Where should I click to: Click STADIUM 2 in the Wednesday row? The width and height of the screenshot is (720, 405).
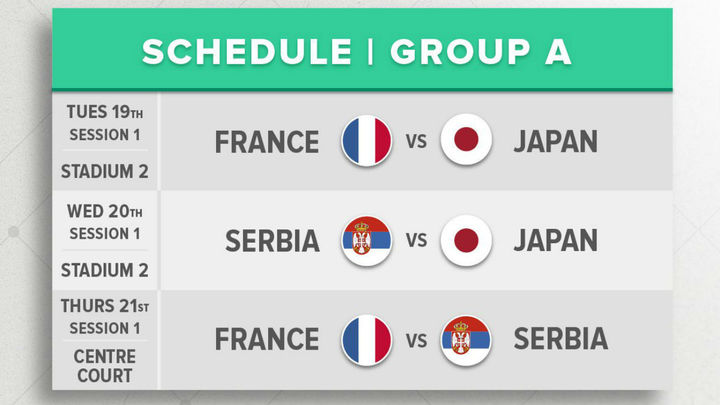[x=104, y=269]
